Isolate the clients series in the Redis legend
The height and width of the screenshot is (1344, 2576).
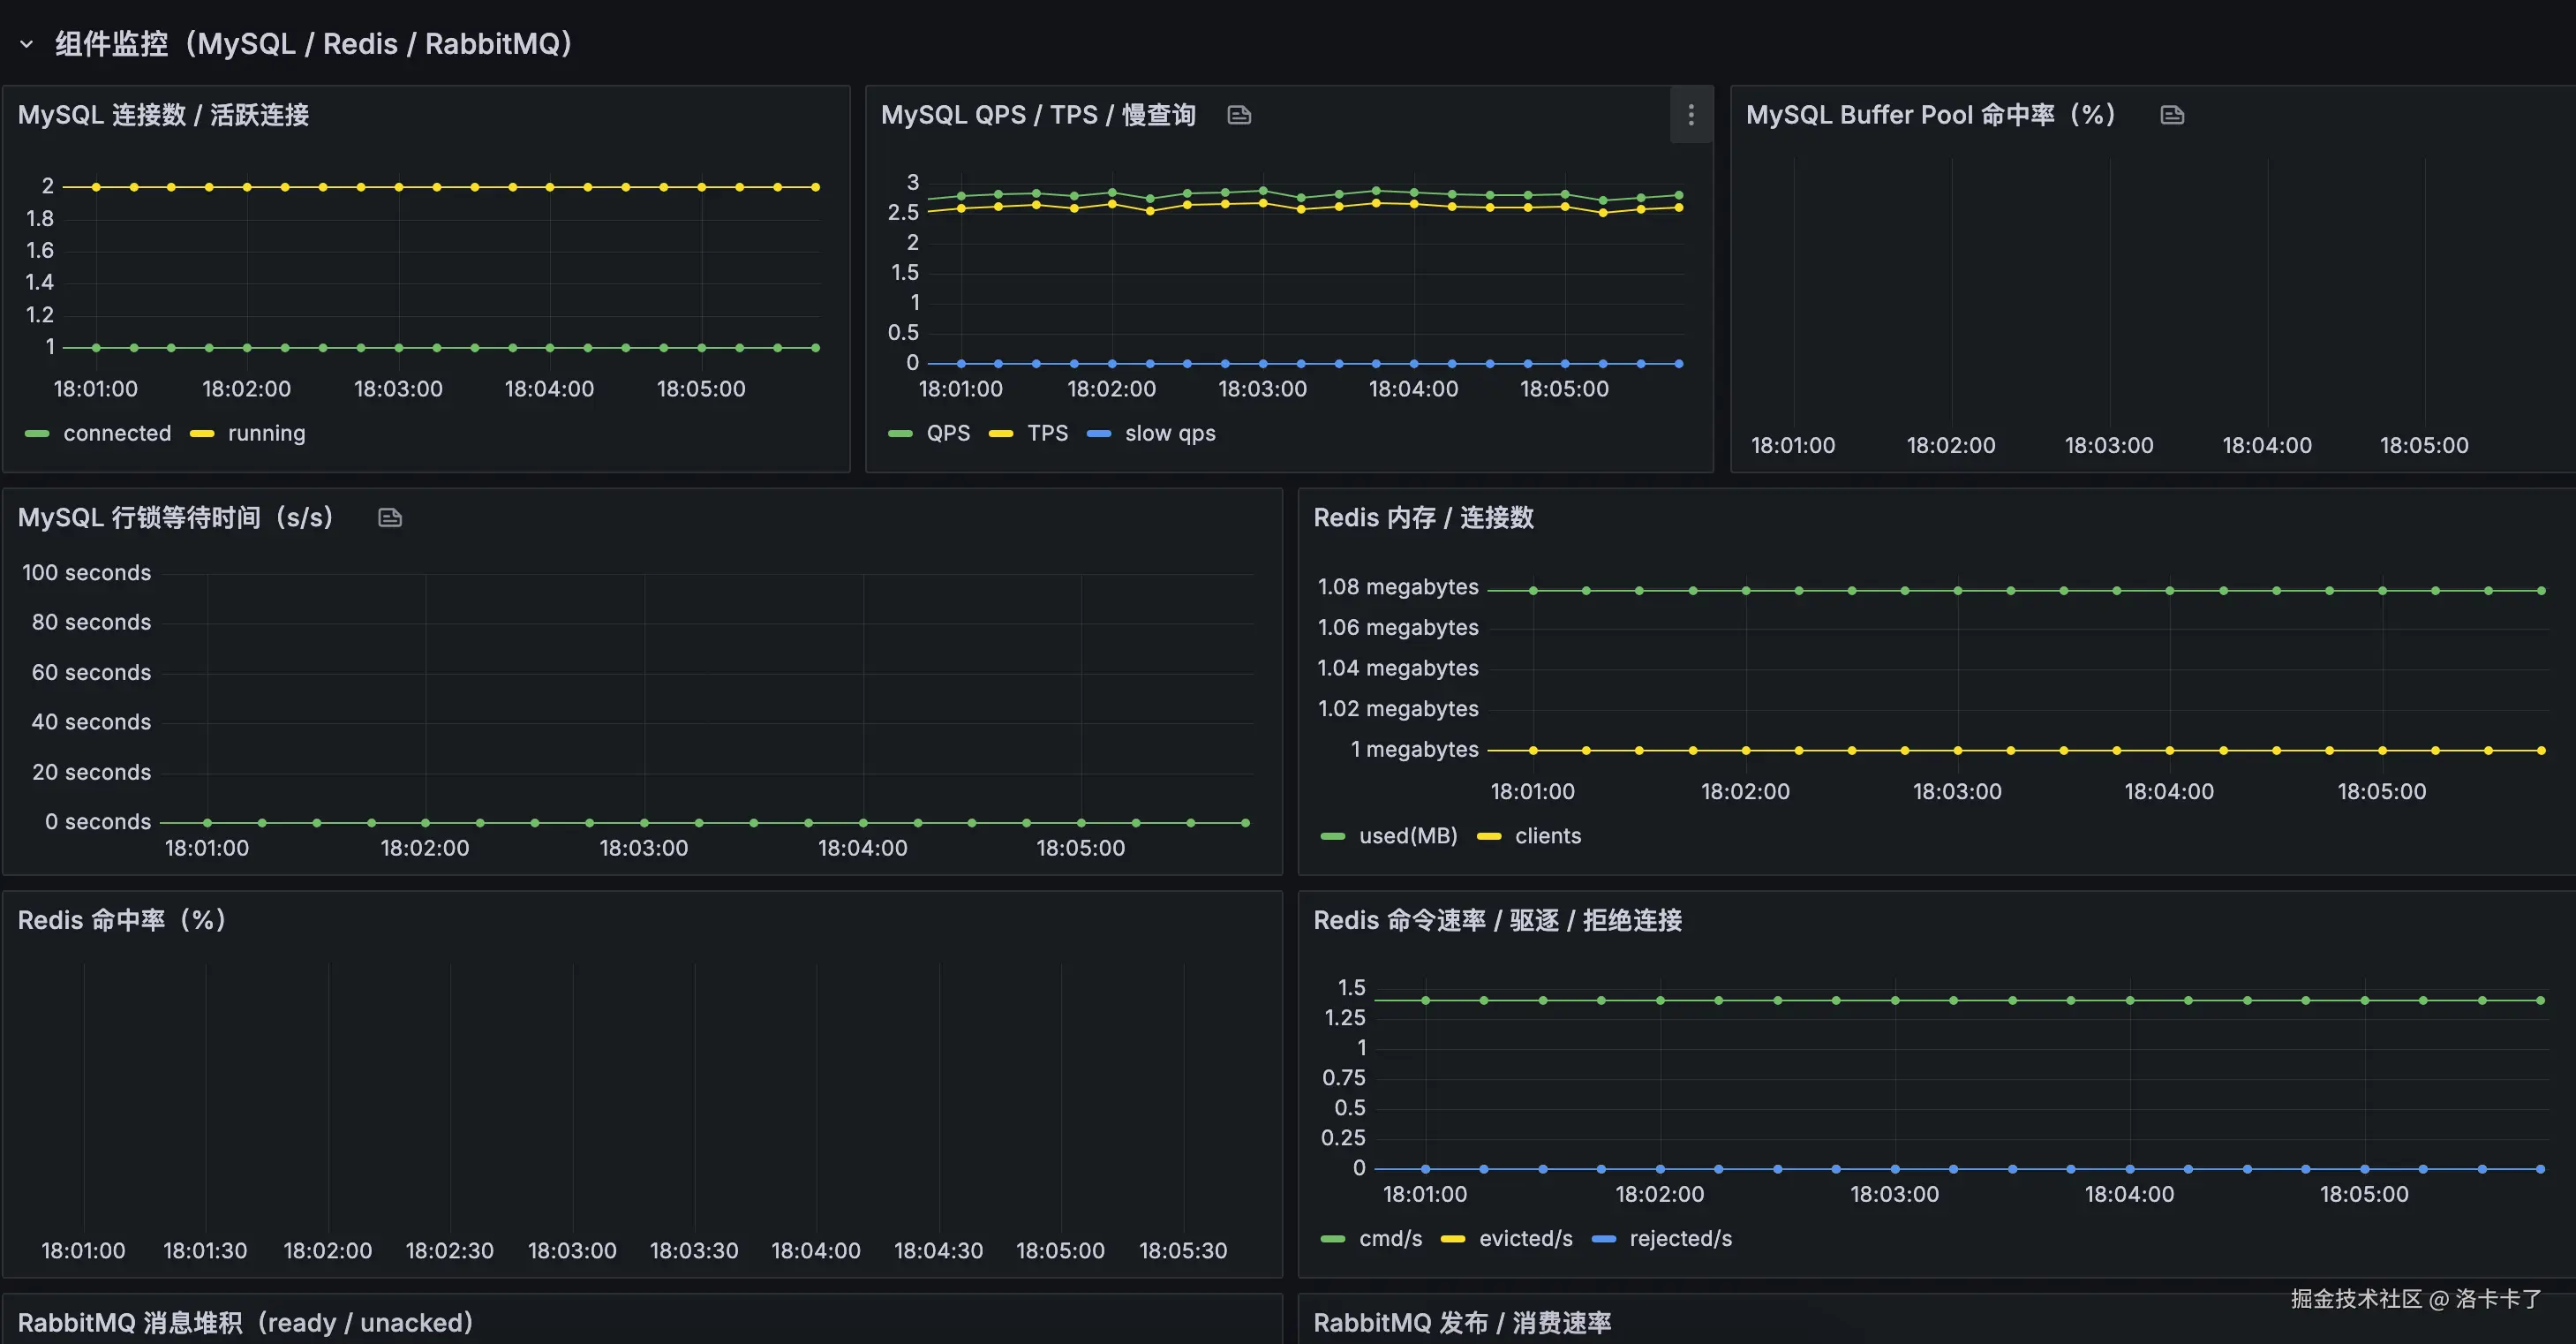(x=1547, y=836)
